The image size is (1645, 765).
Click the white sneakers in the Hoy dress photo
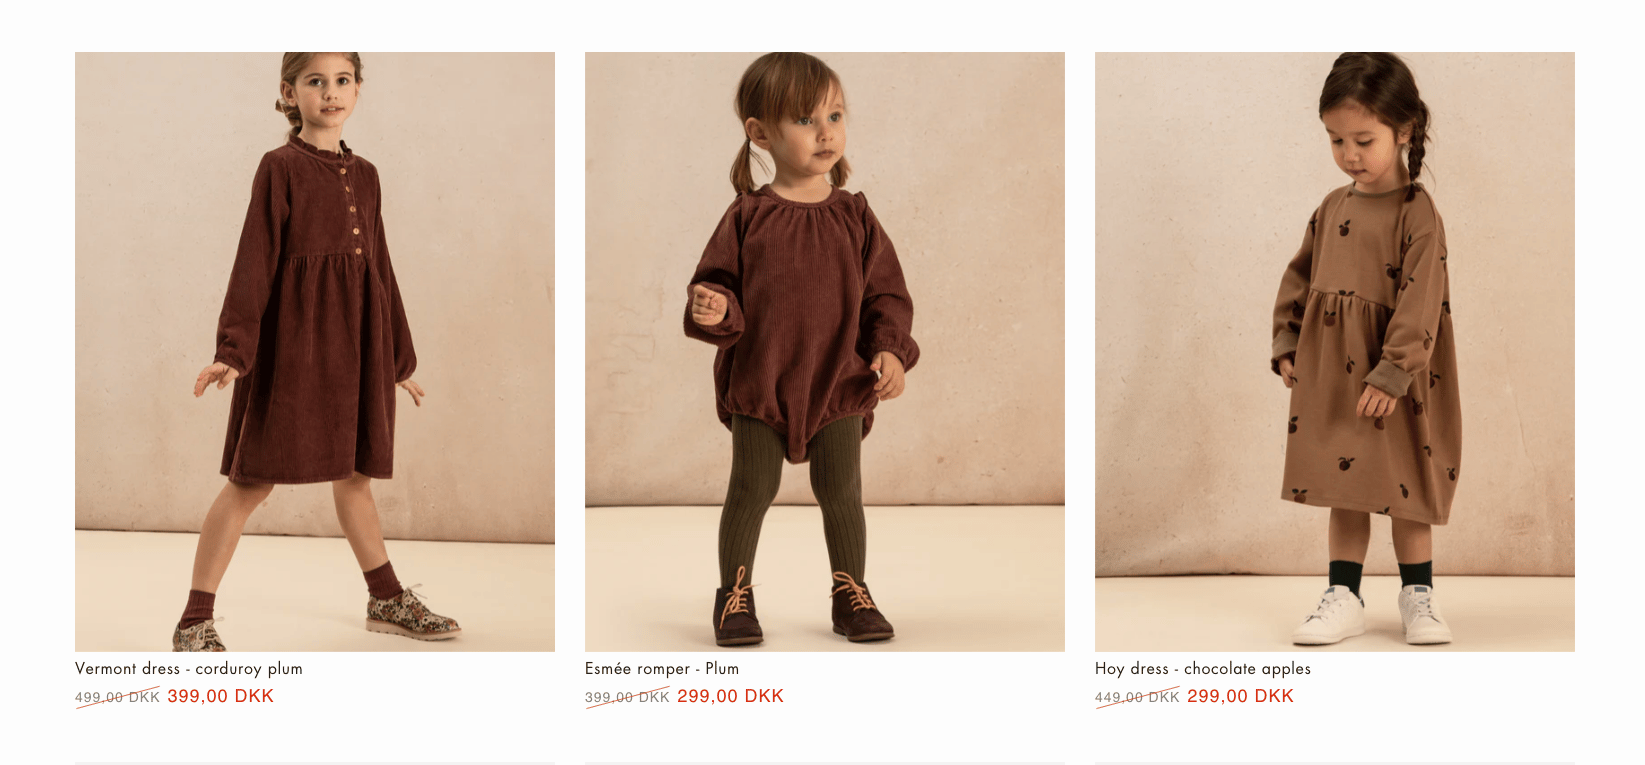(1372, 614)
